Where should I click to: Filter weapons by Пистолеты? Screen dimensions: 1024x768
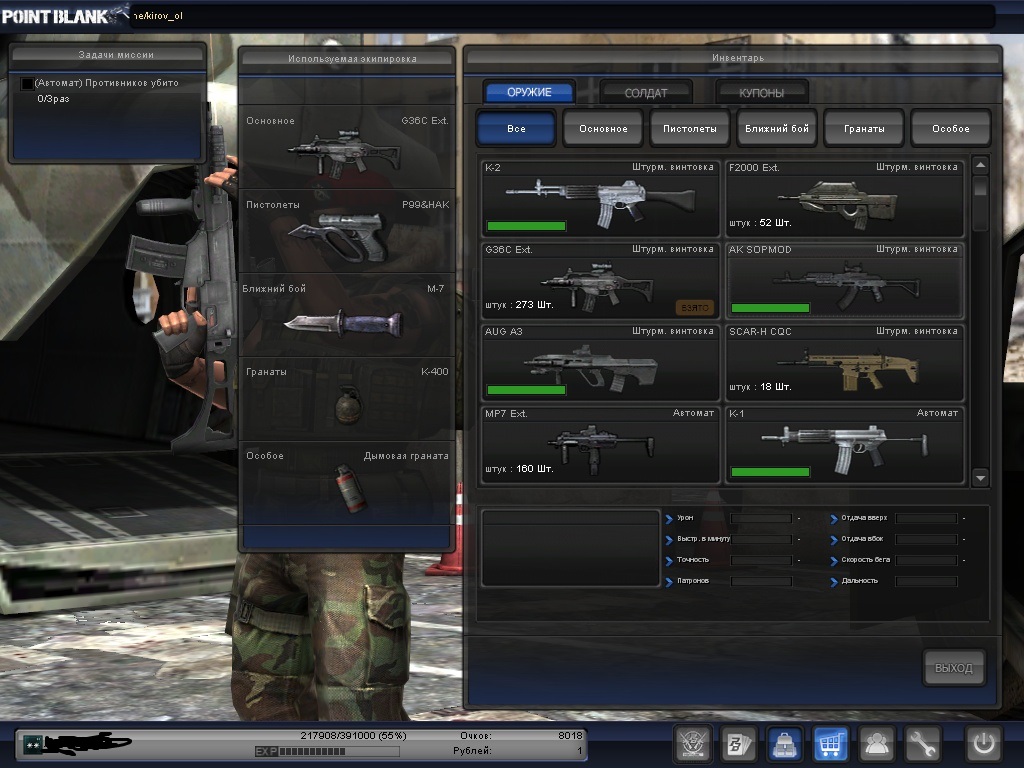[689, 129]
